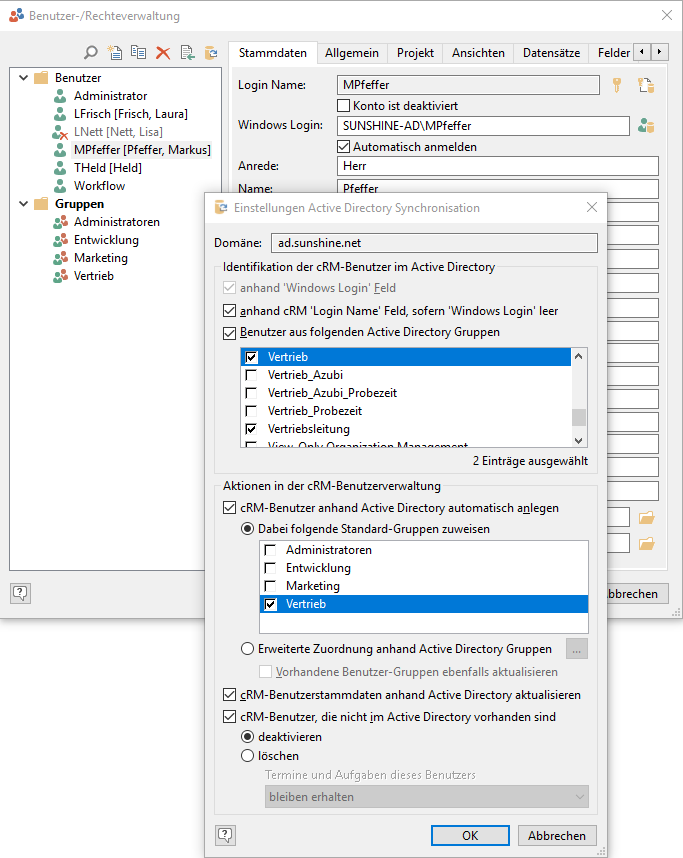Open the Ansichten tab
The width and height of the screenshot is (683, 858).
(x=477, y=53)
